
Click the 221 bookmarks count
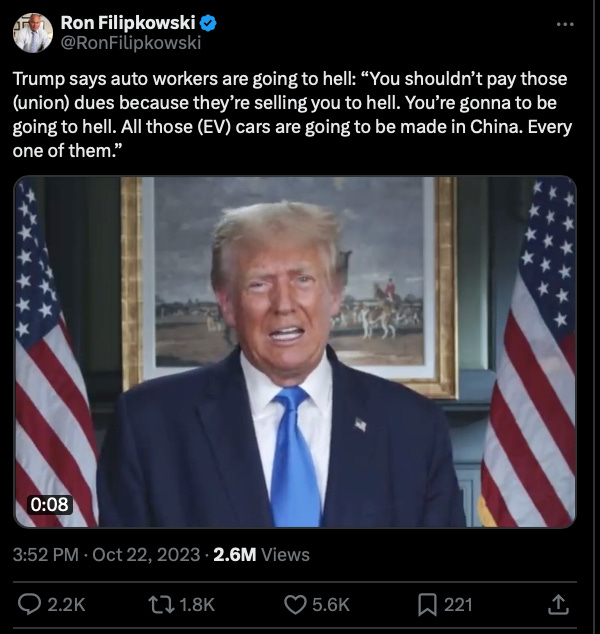click(x=458, y=605)
